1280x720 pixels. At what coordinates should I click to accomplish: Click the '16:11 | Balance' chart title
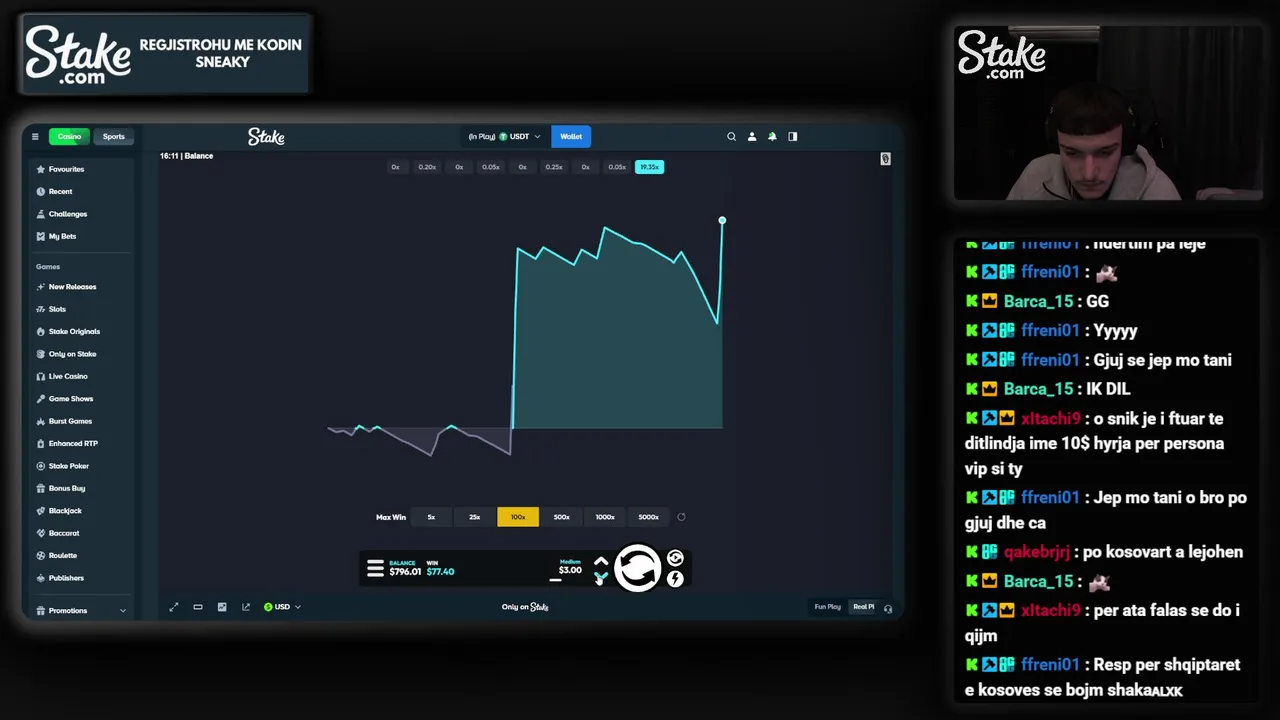pyautogui.click(x=186, y=156)
